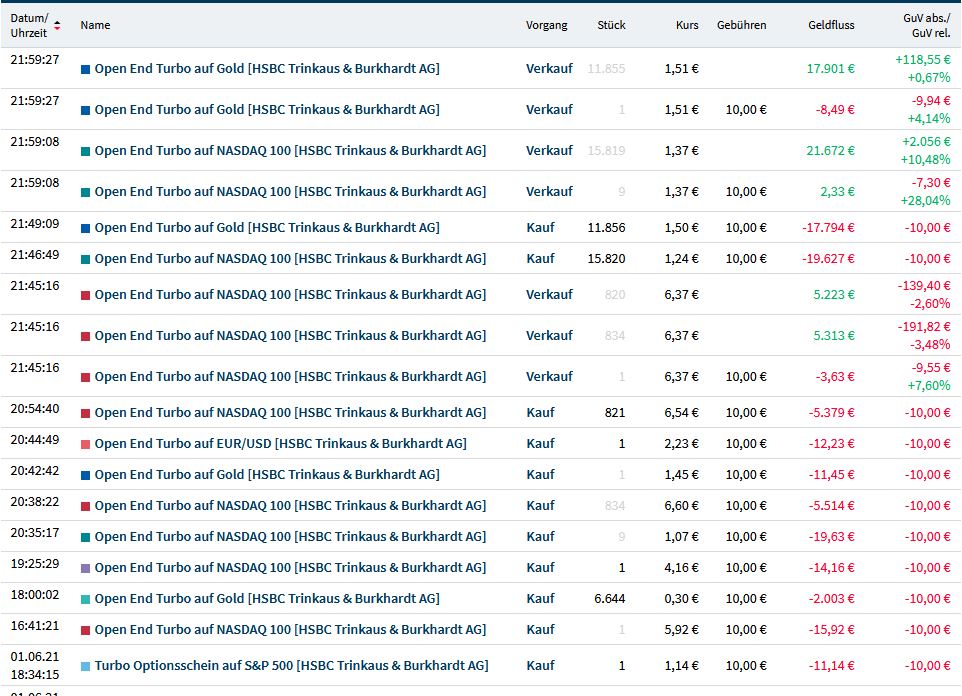
Task: Open the Turbo Optionsschein auf S&P 500 link
Action: tap(291, 666)
